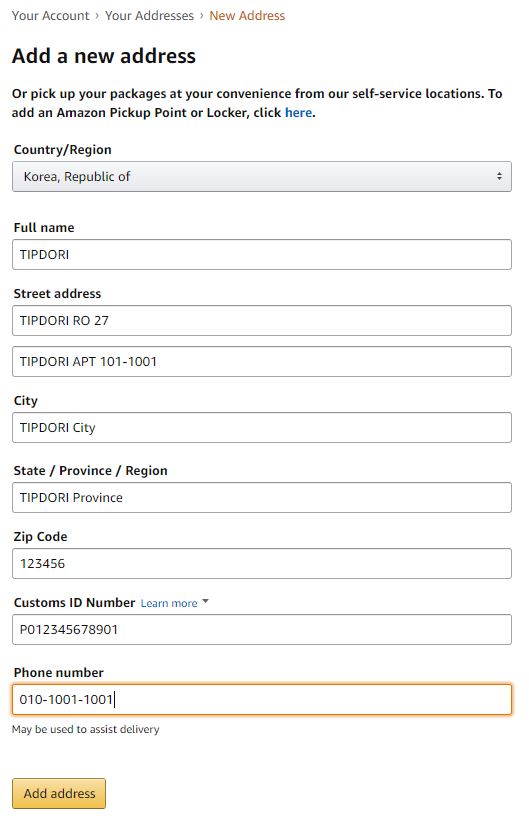
Task: Go to the Your Account breadcrumb
Action: 50,16
